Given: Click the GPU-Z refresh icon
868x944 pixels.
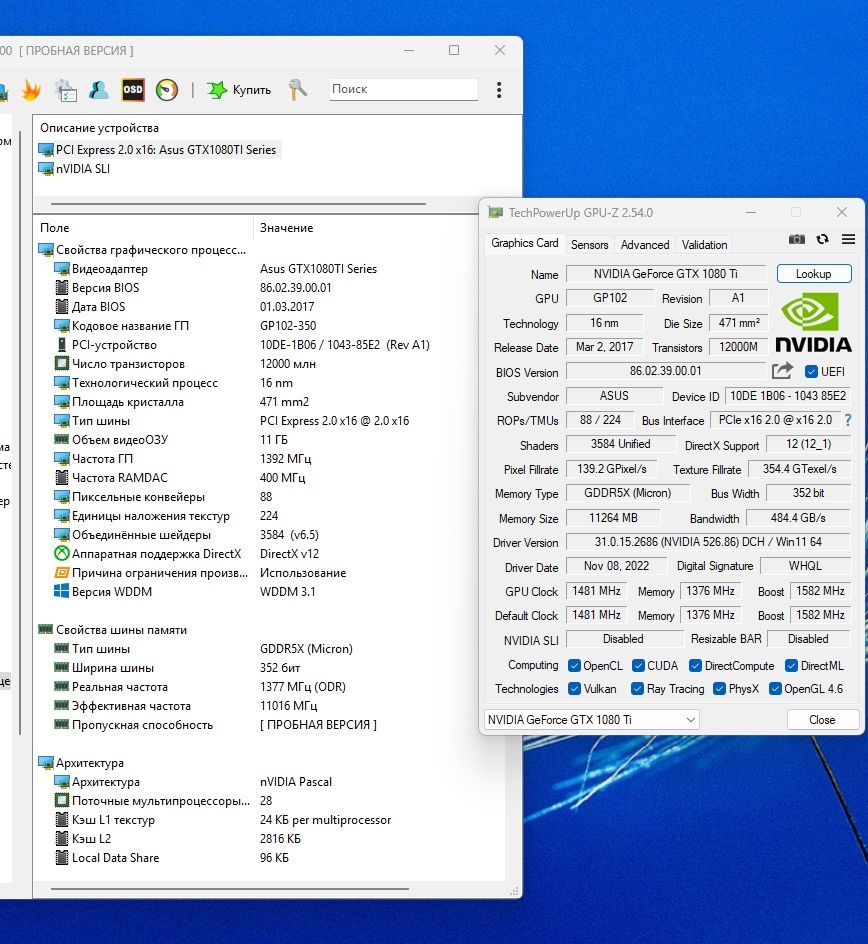Looking at the screenshot, I should (x=822, y=239).
